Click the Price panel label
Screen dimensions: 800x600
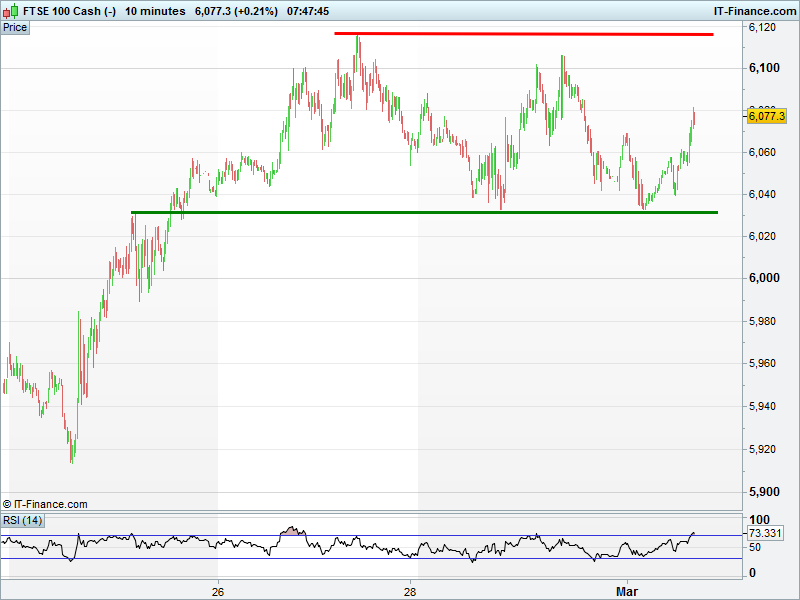click(15, 27)
